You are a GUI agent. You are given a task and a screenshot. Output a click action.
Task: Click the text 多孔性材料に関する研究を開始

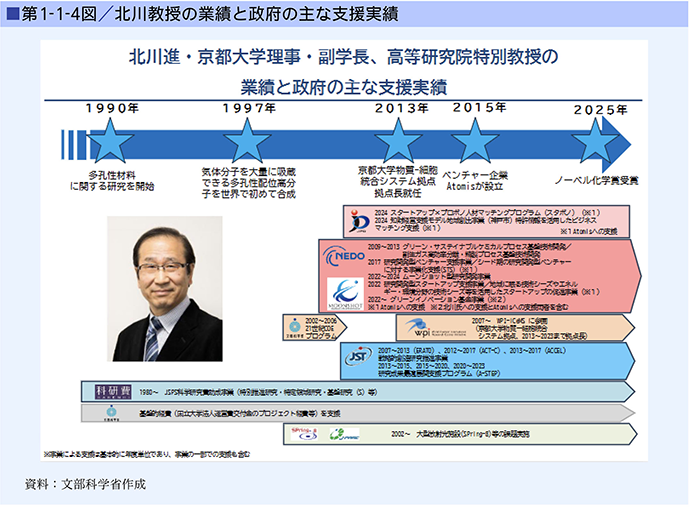click(112, 181)
